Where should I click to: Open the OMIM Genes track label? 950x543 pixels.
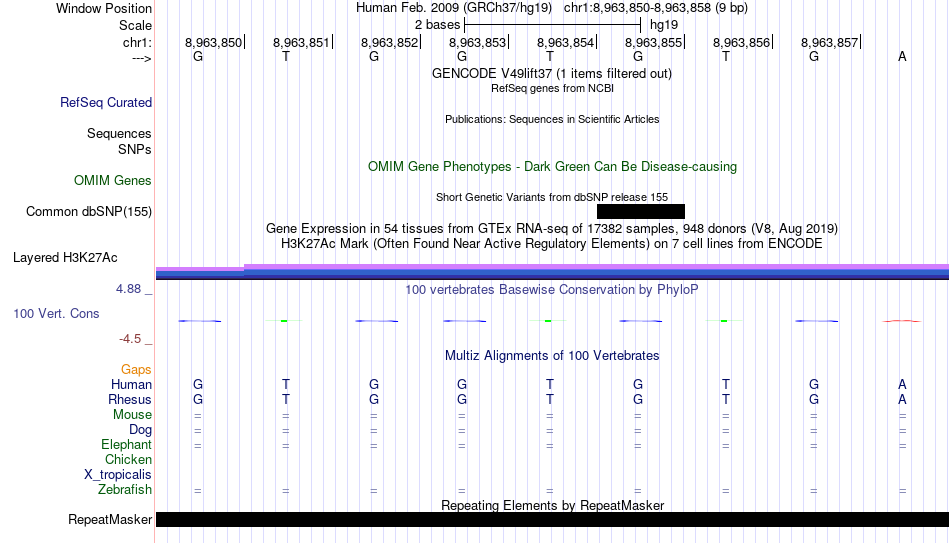coord(112,181)
